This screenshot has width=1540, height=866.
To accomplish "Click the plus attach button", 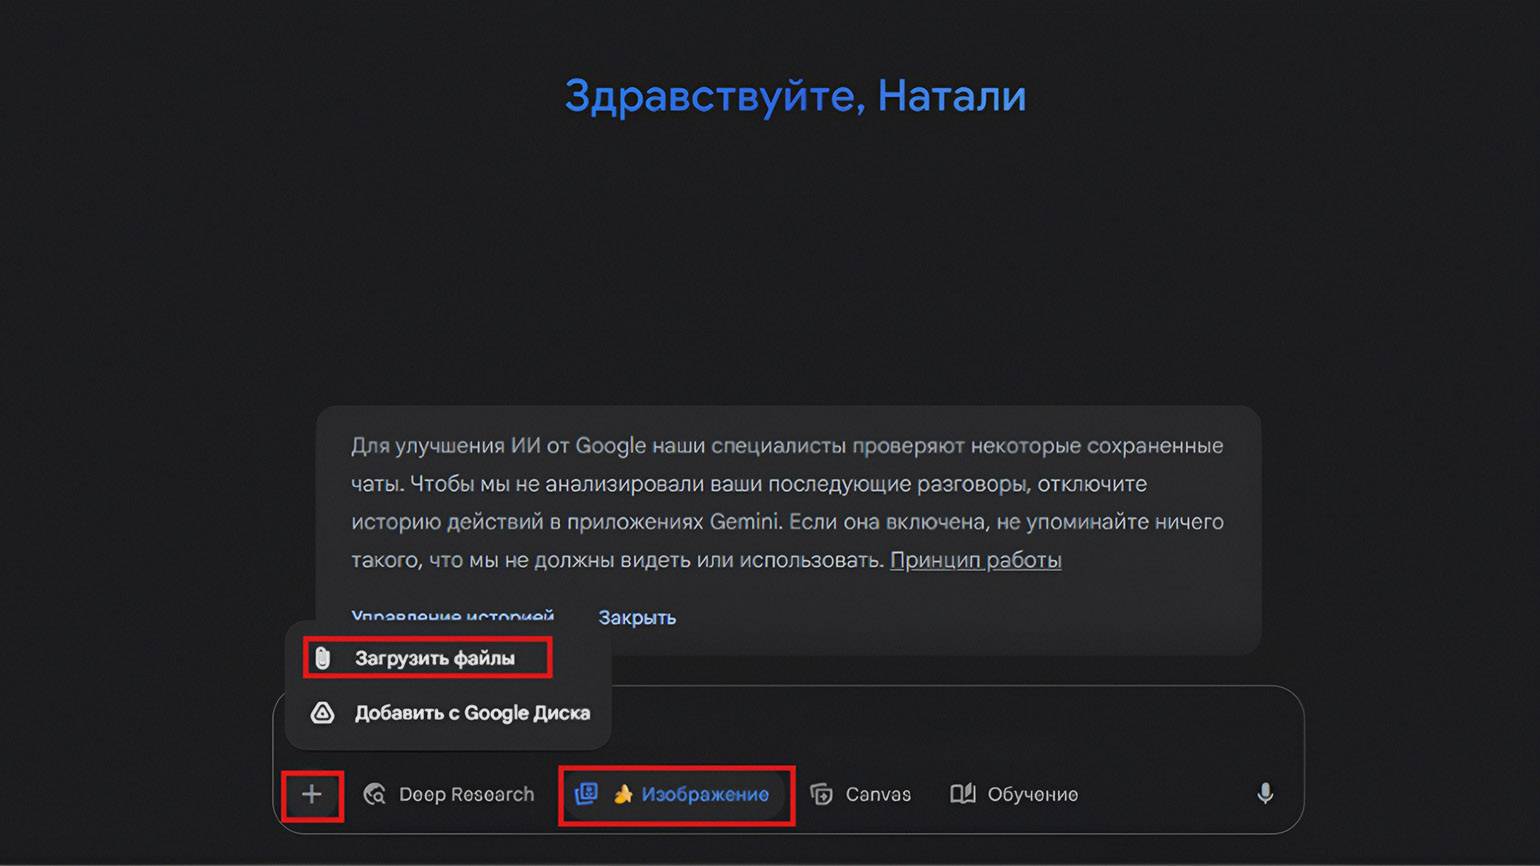I will [x=312, y=795].
